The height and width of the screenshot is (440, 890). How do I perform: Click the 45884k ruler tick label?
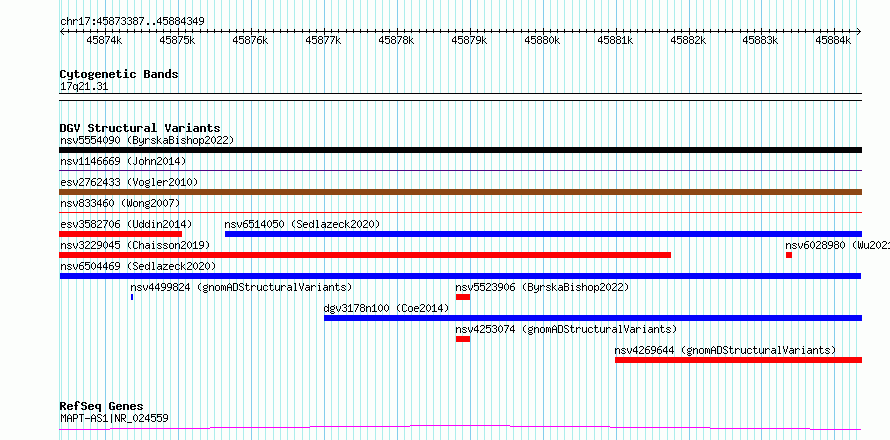pyautogui.click(x=834, y=40)
